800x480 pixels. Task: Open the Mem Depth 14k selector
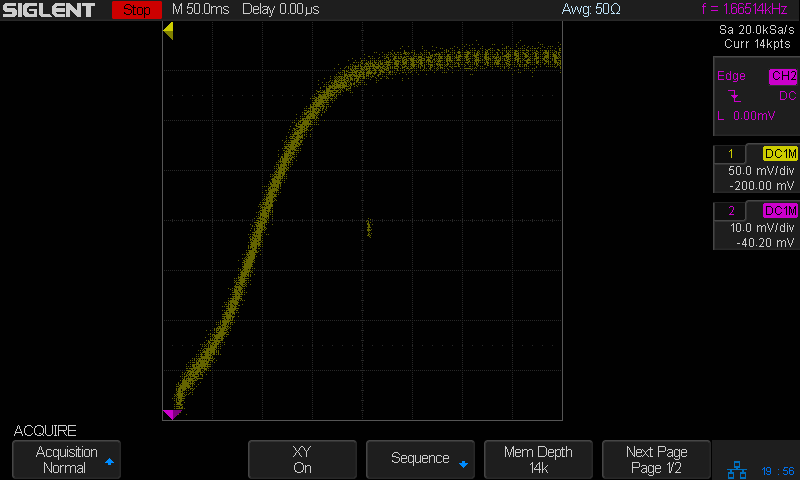tap(538, 459)
